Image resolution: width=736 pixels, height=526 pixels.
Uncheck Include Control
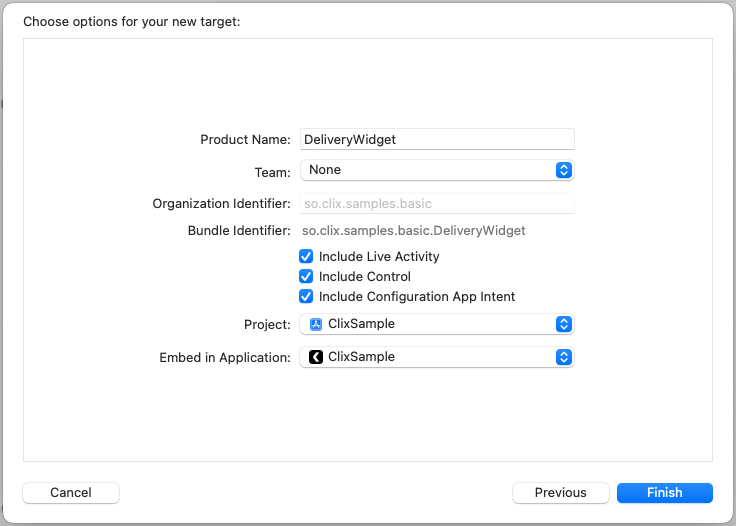pyautogui.click(x=306, y=276)
